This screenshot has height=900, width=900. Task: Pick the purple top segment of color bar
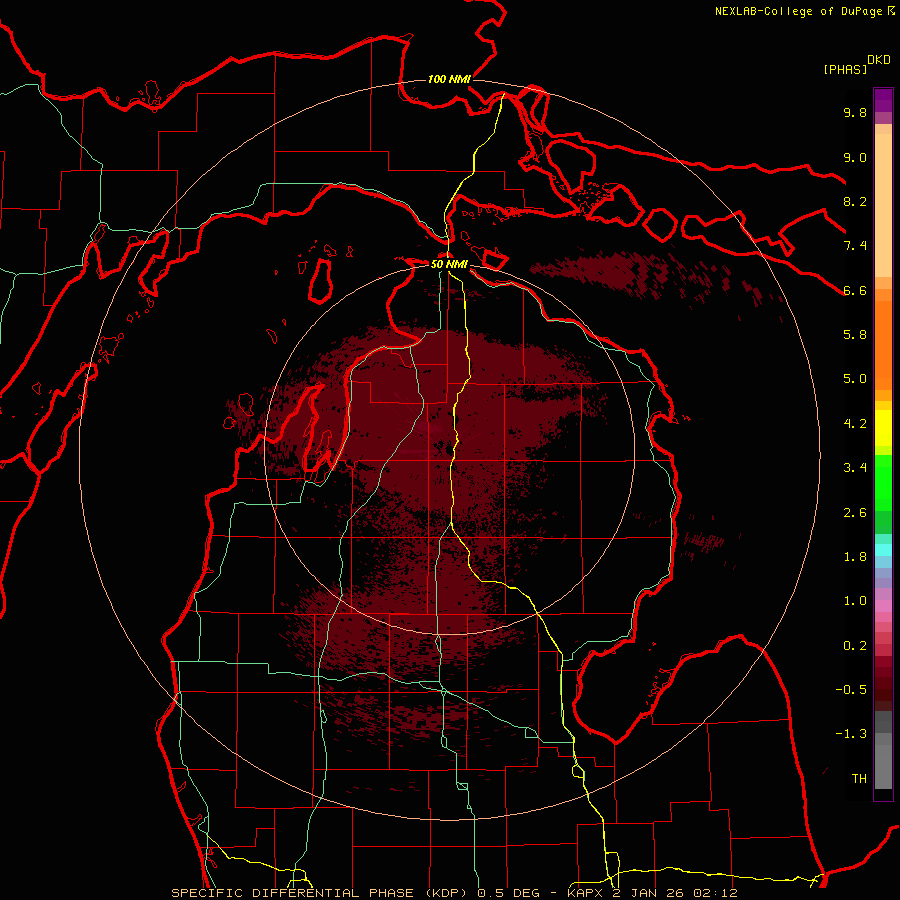[x=883, y=100]
